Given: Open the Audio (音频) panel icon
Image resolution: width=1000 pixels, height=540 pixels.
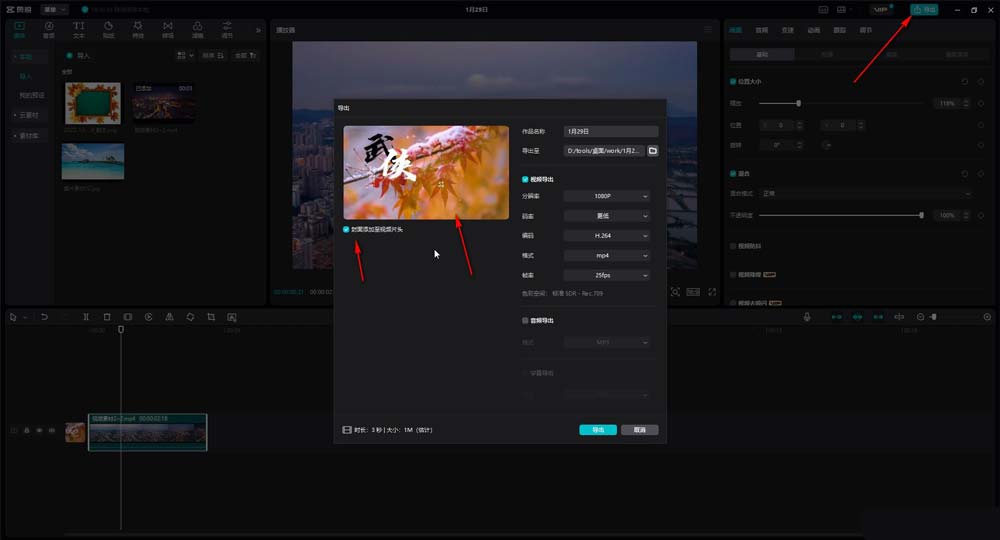Looking at the screenshot, I should [49, 28].
